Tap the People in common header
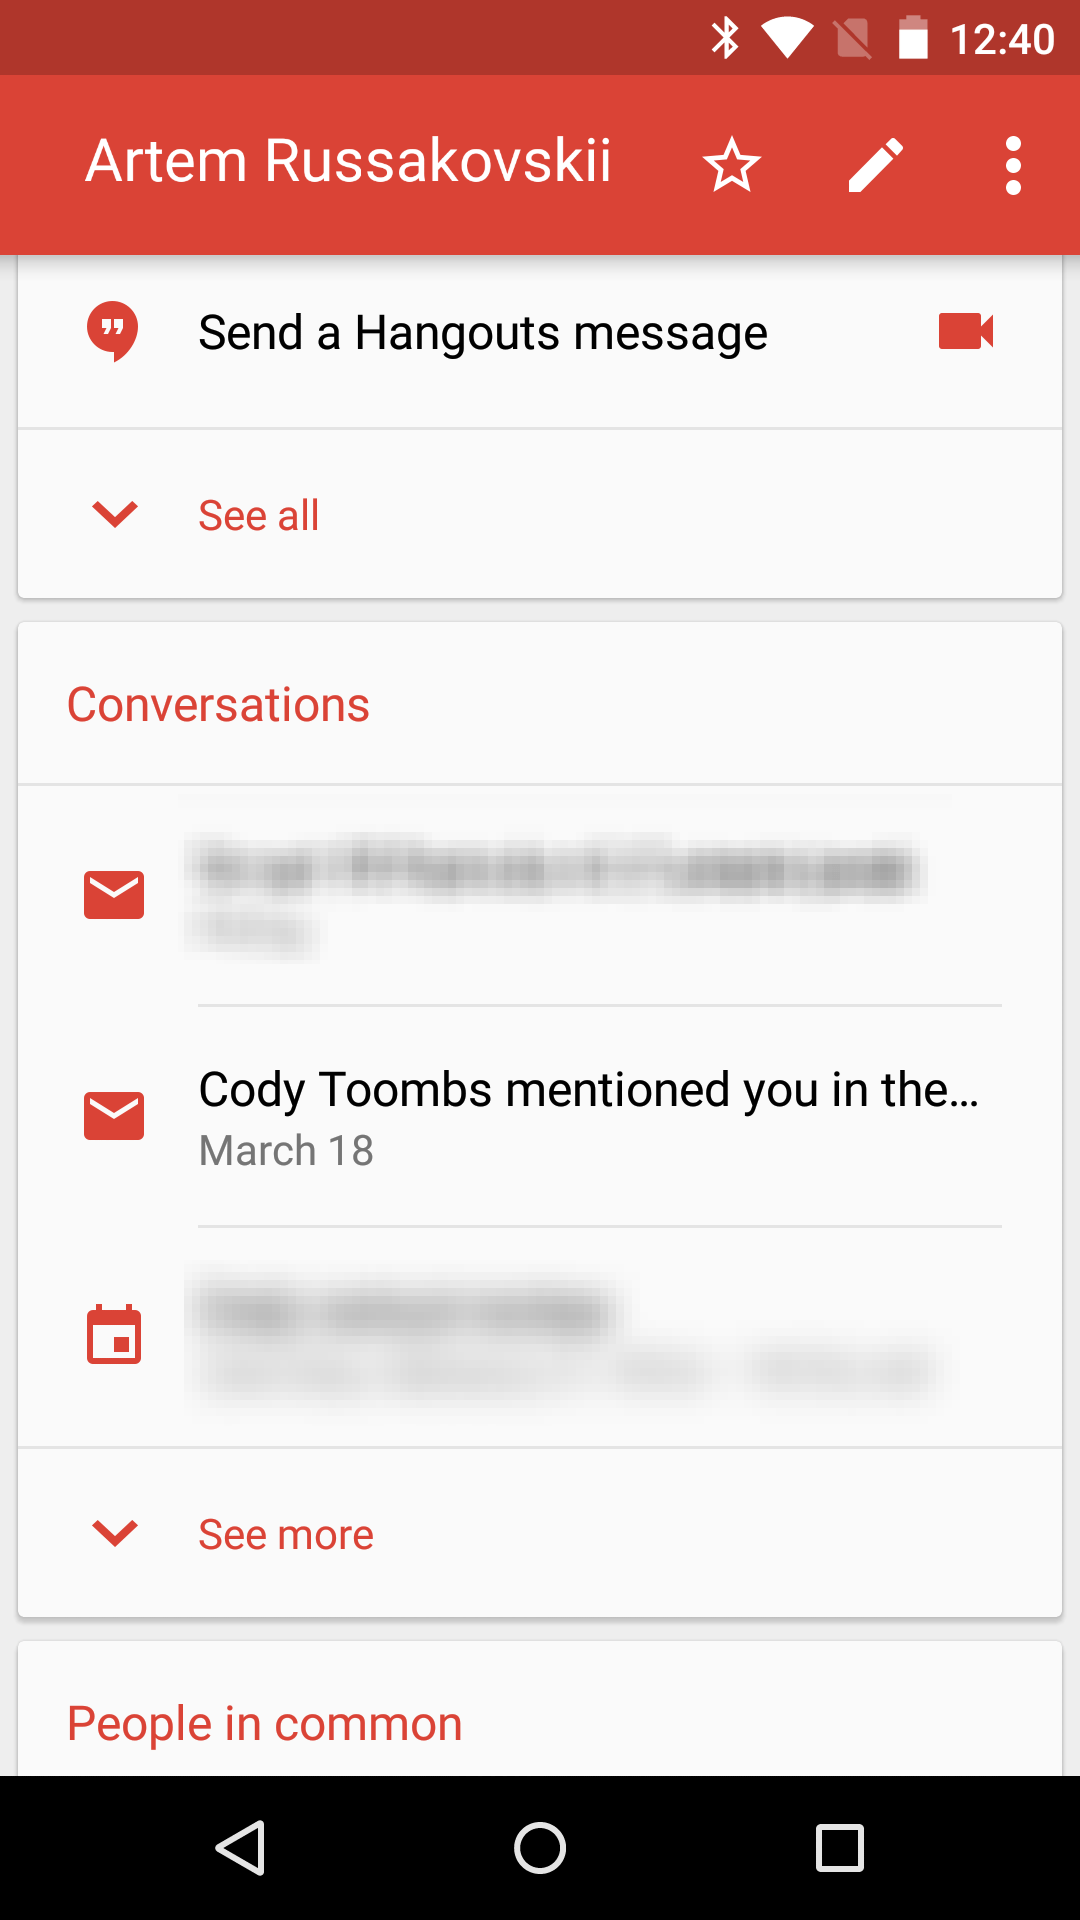Screen dimensions: 1080x1920 click(x=265, y=1724)
